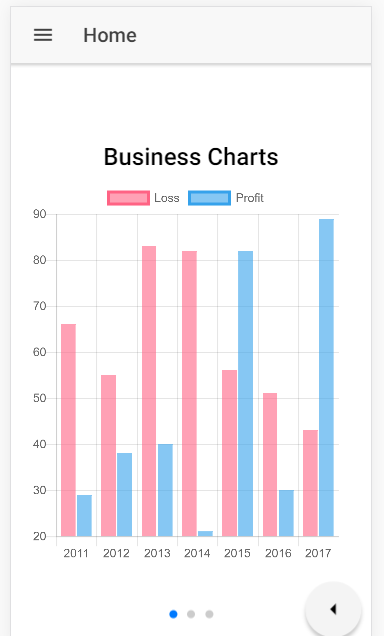The height and width of the screenshot is (636, 384).
Task: Click the Home title in header
Action: pos(110,35)
